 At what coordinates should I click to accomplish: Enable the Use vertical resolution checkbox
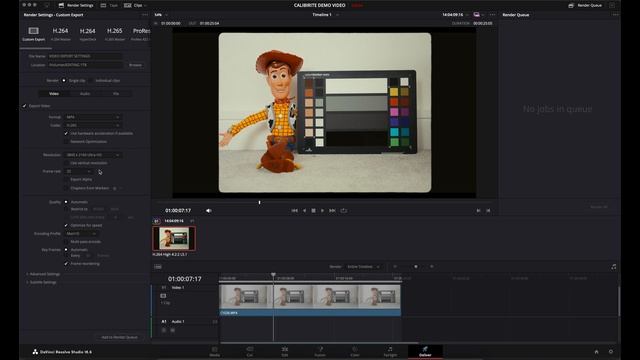pos(66,163)
